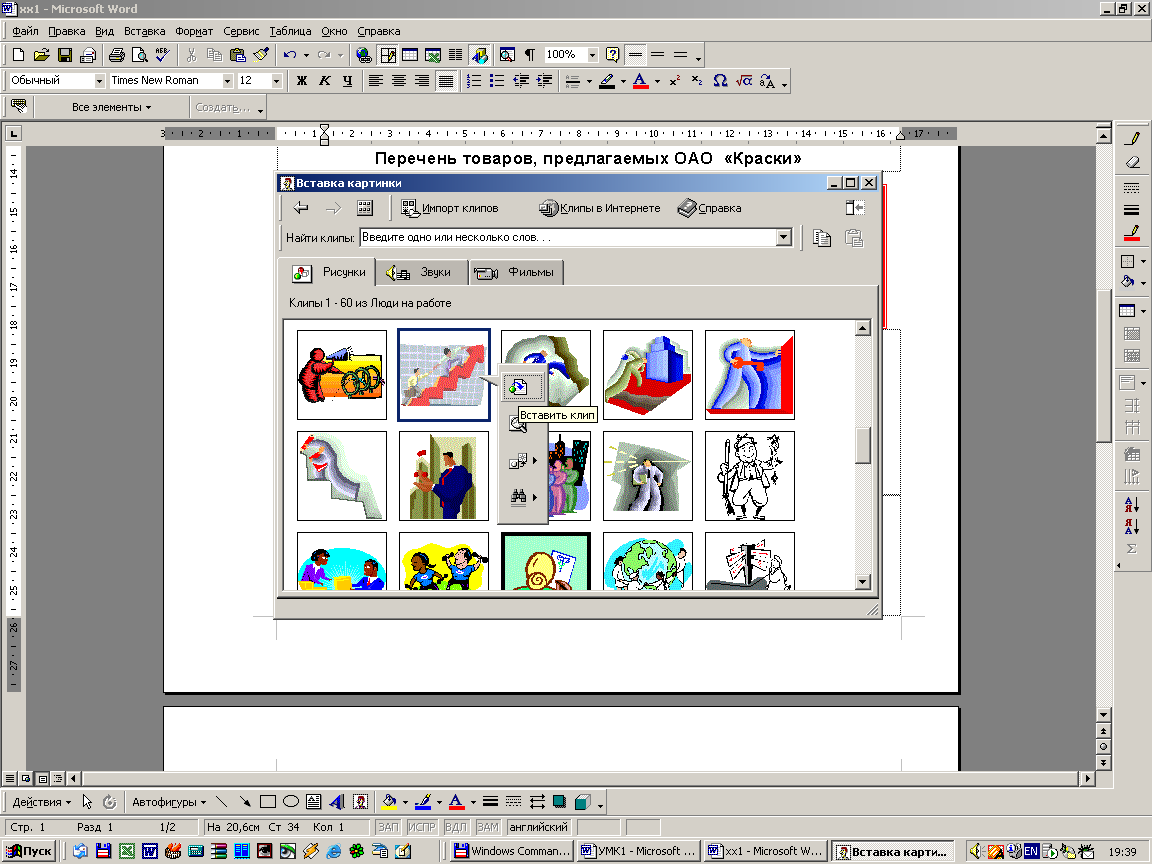This screenshot has height=864, width=1152.
Task: Click the superscript x² icon
Action: tap(674, 81)
